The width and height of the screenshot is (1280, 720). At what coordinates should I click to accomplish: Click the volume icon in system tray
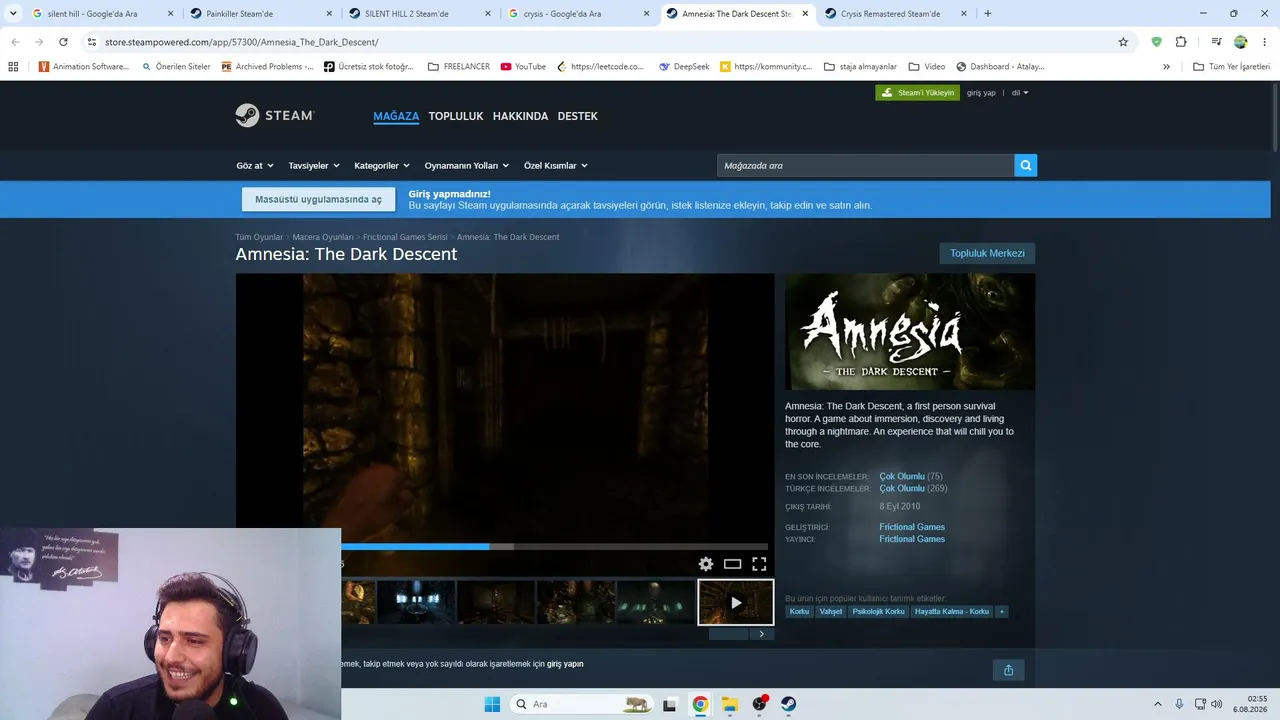click(x=1216, y=704)
